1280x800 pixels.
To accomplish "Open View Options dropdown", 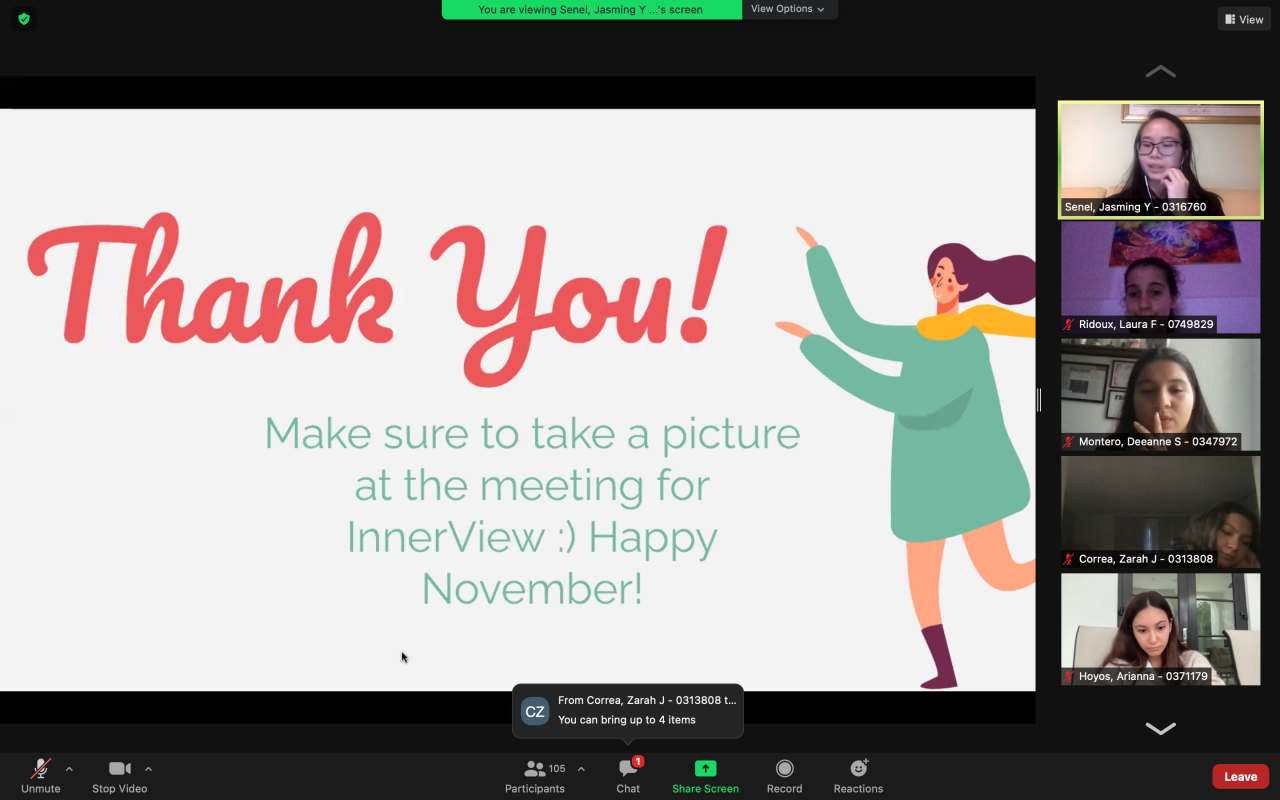I will 788,9.
